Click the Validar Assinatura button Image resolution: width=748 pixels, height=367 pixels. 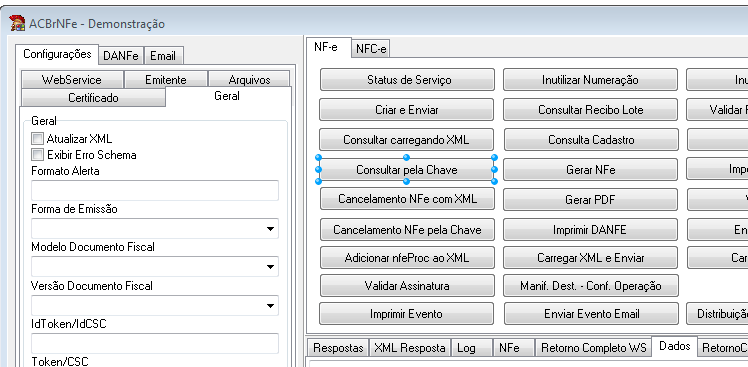pos(407,285)
